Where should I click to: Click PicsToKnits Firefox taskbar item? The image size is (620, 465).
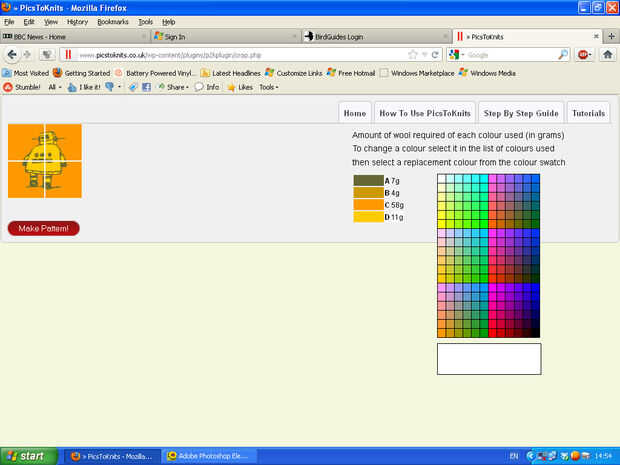point(112,456)
